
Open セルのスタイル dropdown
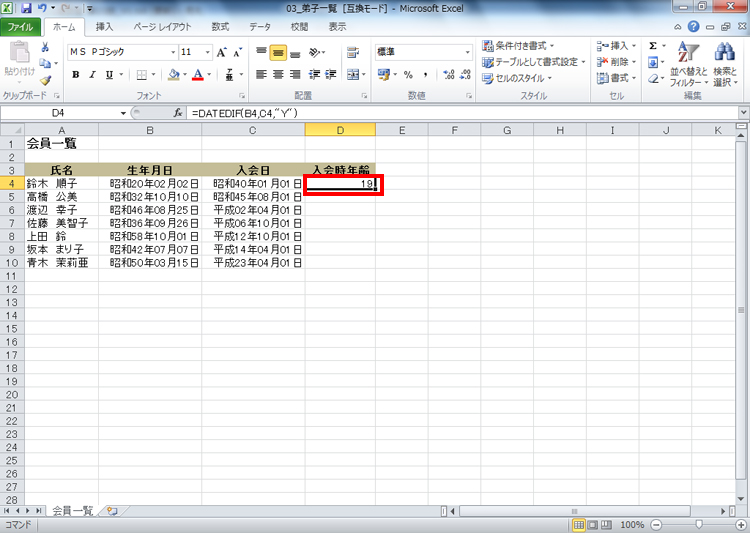pos(517,78)
